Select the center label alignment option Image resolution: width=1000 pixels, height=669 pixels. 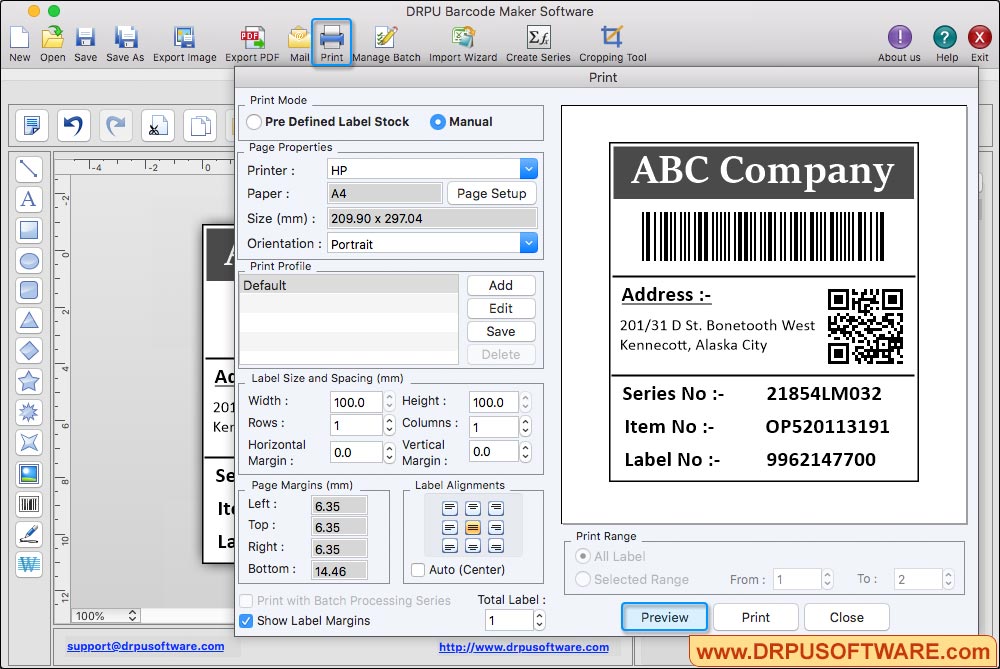pos(472,527)
